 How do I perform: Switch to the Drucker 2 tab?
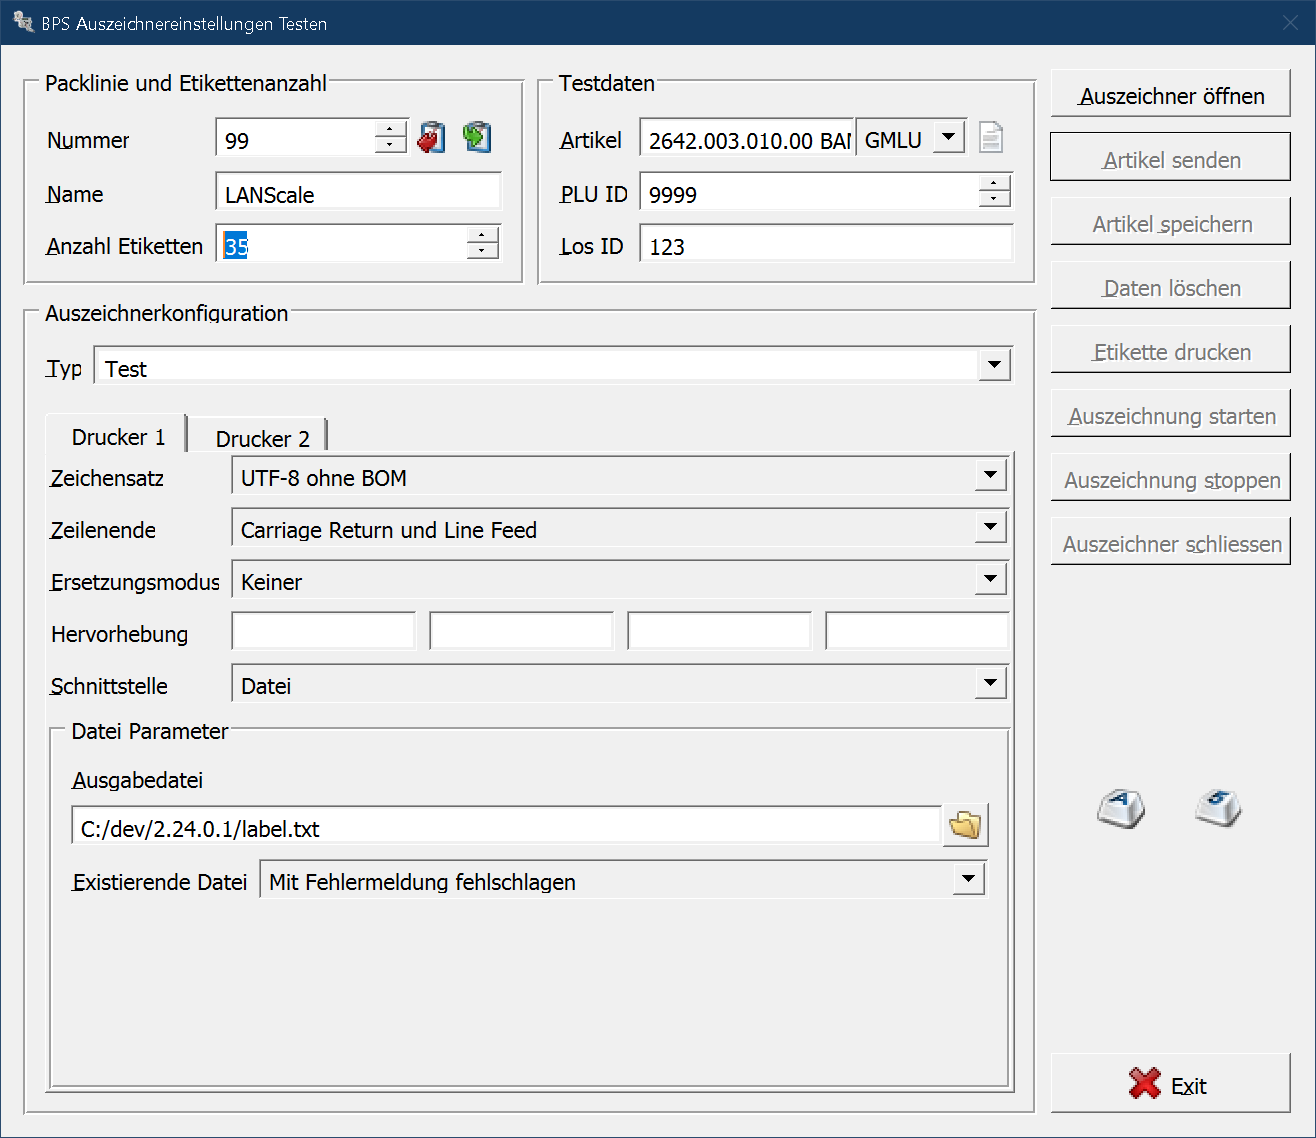click(x=262, y=438)
